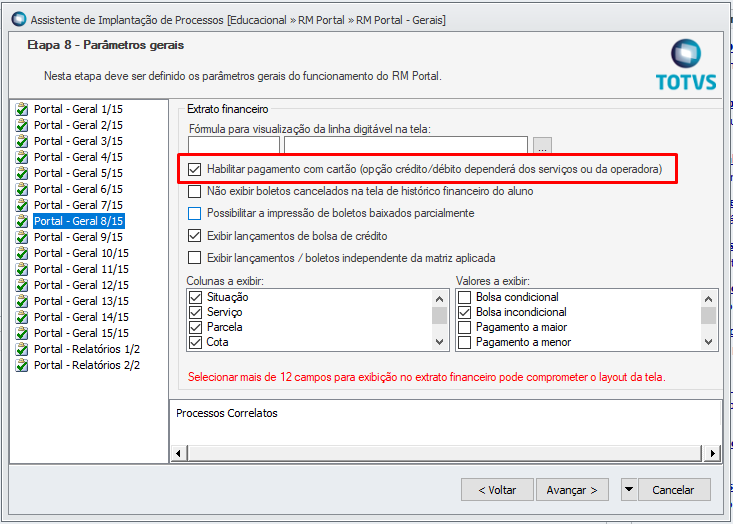Select Portal - Geral 12/15 step
This screenshot has height=524, width=733.
click(x=81, y=285)
